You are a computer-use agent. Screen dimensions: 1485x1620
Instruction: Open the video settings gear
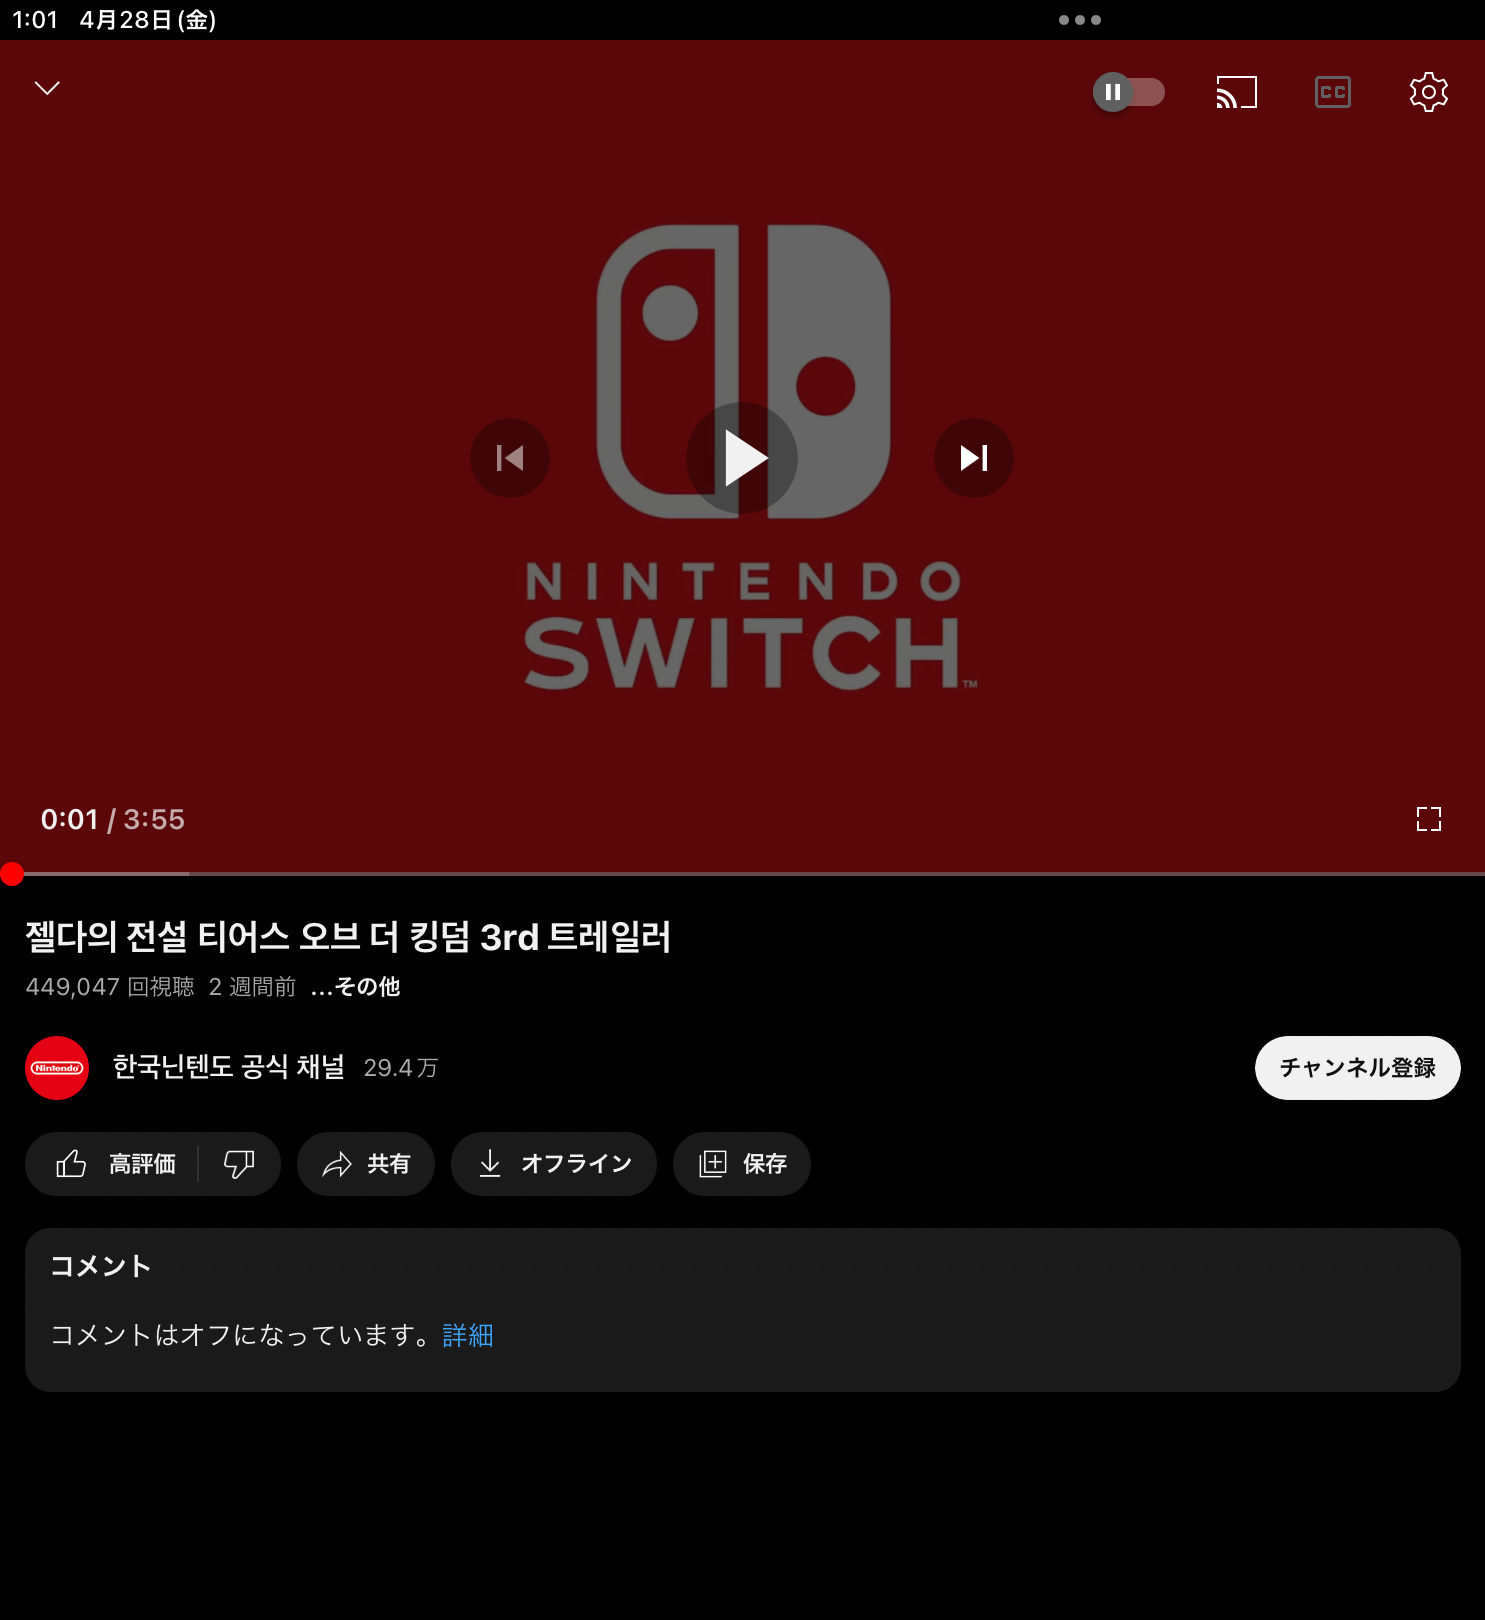(x=1429, y=92)
